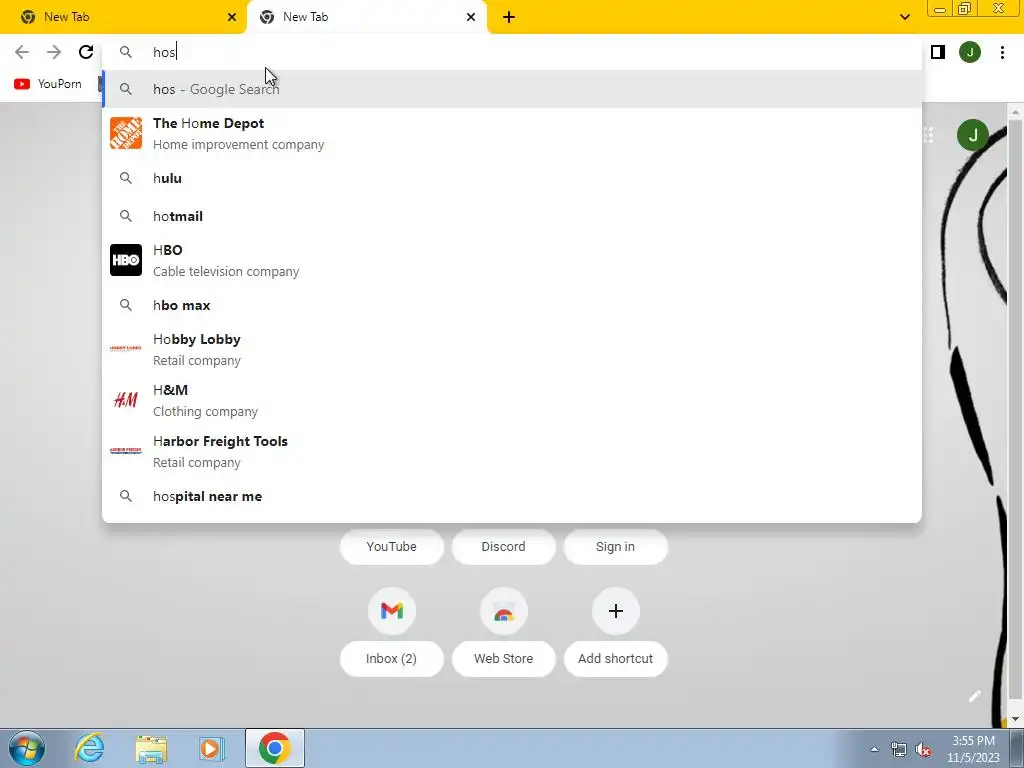Show hidden tray icons arrow
This screenshot has width=1024, height=768.
(874, 749)
